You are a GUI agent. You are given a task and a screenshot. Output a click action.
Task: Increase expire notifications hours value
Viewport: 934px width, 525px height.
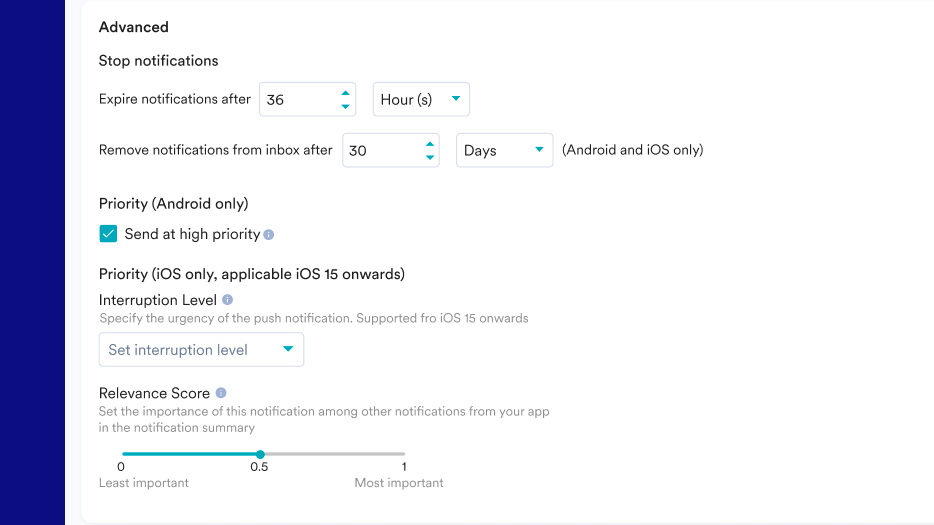[345, 93]
